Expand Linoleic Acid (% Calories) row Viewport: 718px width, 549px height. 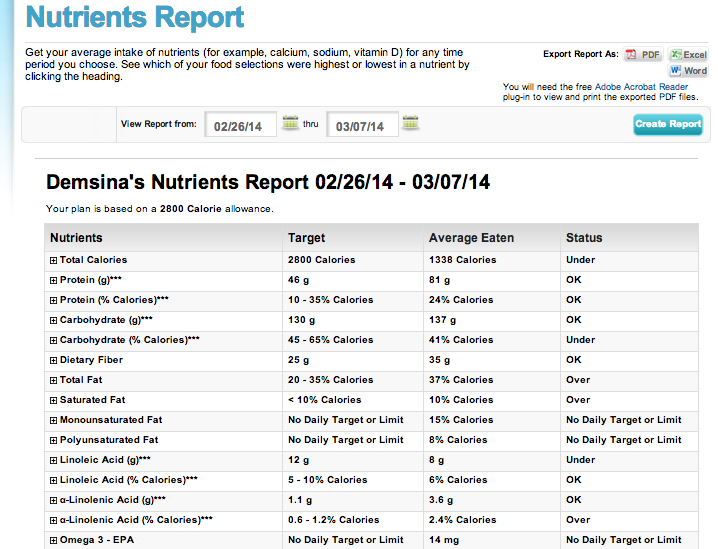click(x=54, y=480)
